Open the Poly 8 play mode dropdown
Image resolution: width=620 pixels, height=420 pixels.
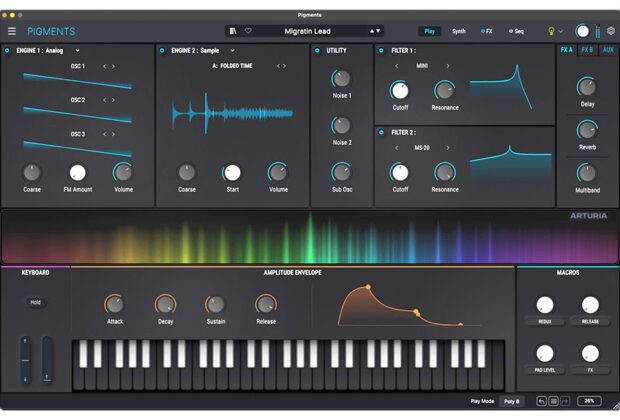pyautogui.click(x=512, y=401)
